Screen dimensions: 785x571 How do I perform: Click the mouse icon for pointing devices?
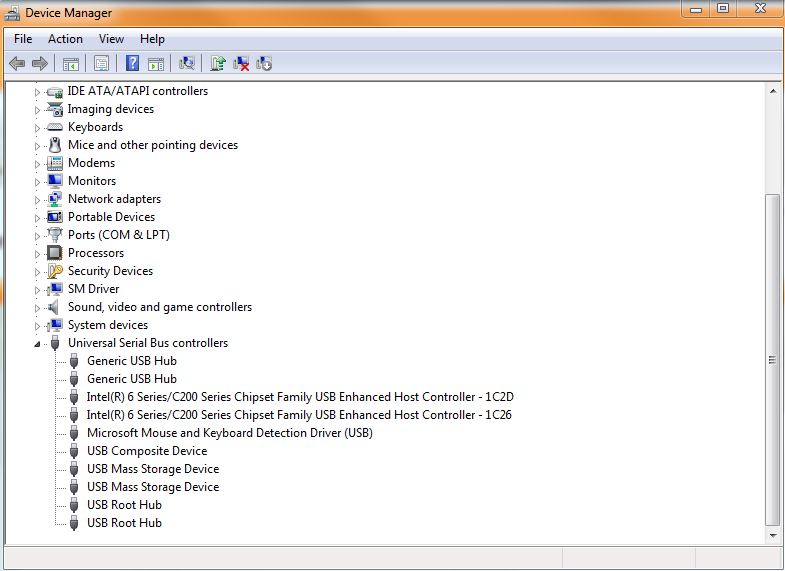point(55,145)
